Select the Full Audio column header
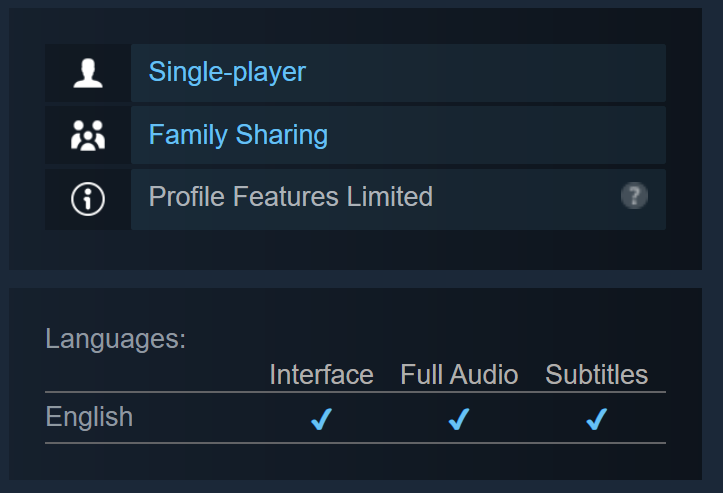 tap(459, 375)
